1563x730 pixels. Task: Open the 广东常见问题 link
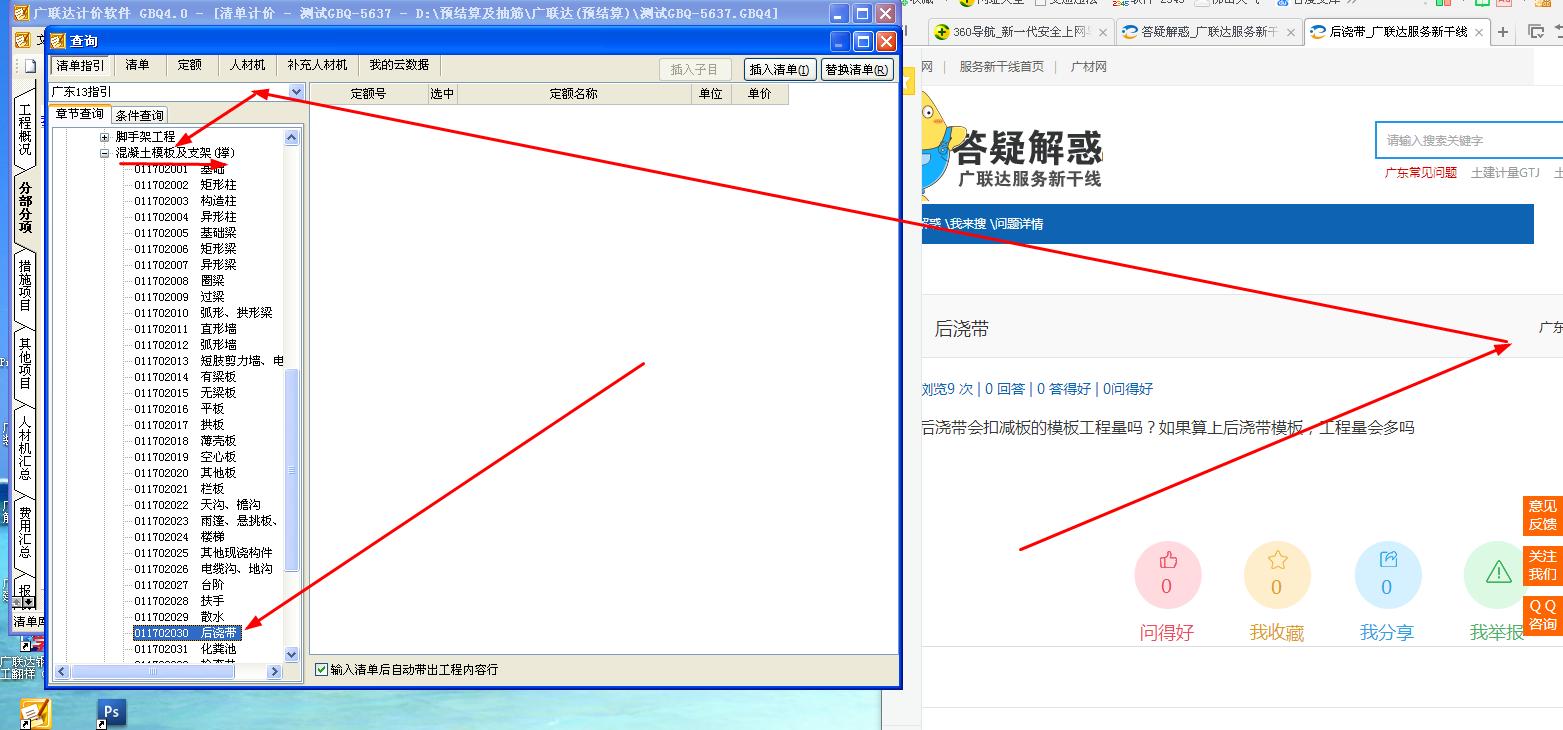(1420, 173)
